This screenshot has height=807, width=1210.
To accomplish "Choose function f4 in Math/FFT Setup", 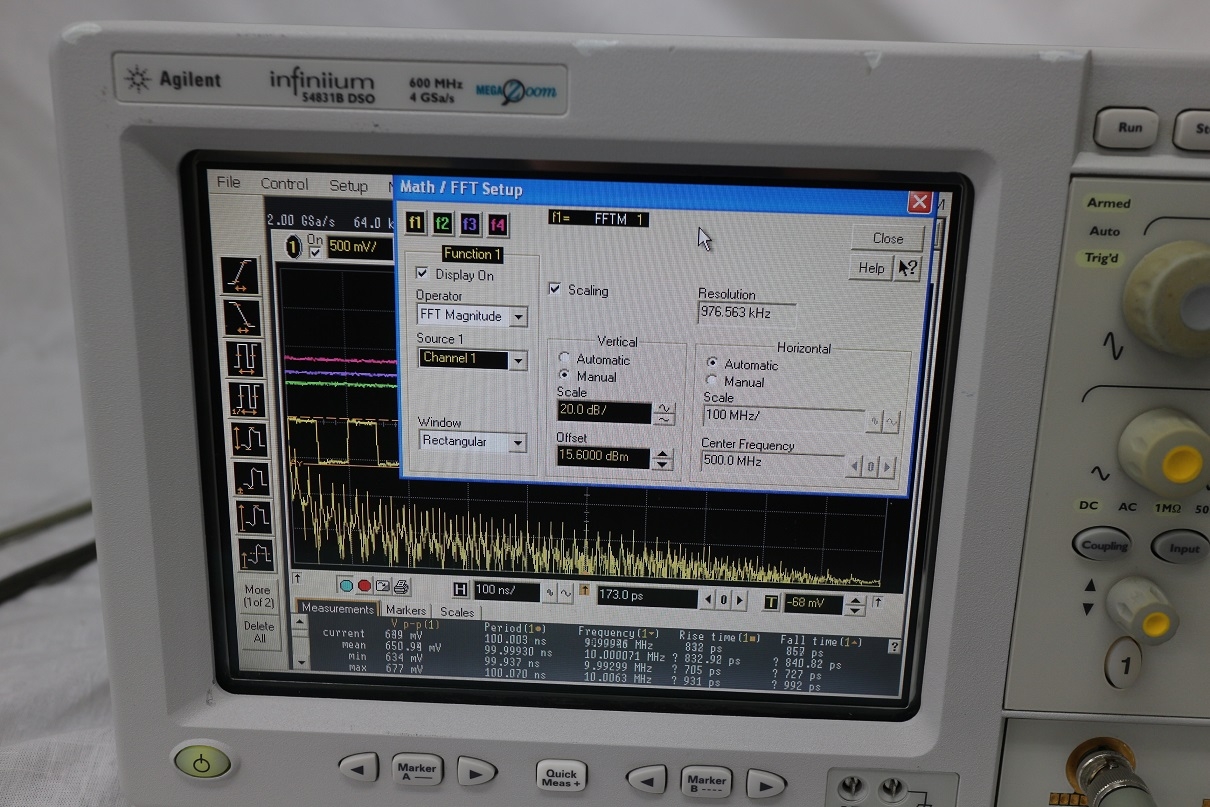I will [497, 224].
